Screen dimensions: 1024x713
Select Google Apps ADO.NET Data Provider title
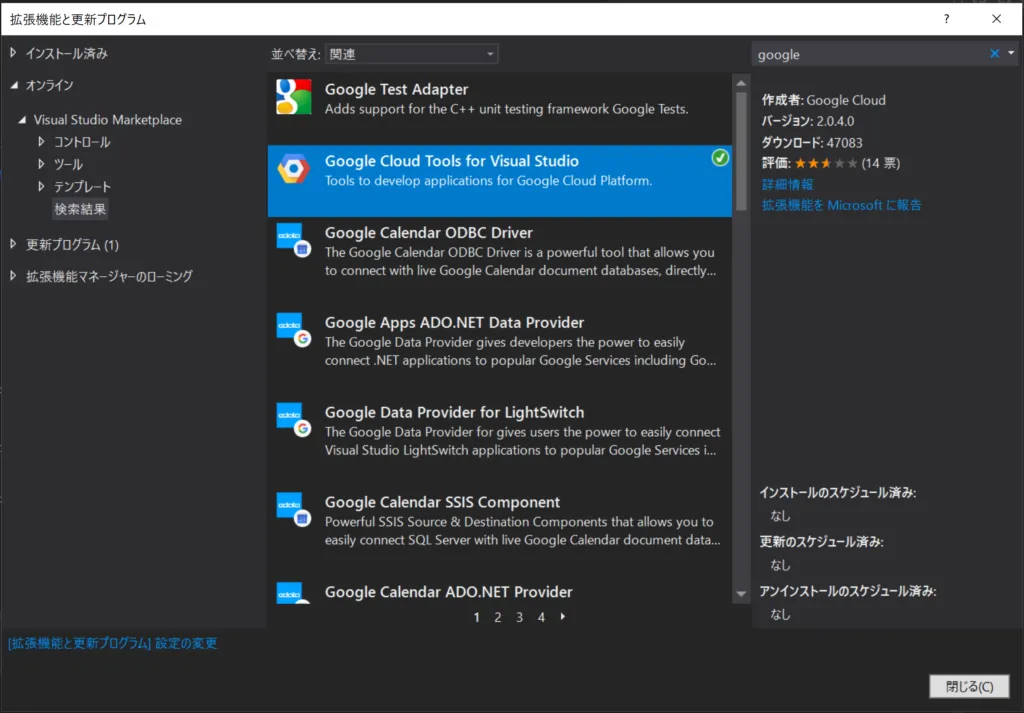tap(455, 323)
